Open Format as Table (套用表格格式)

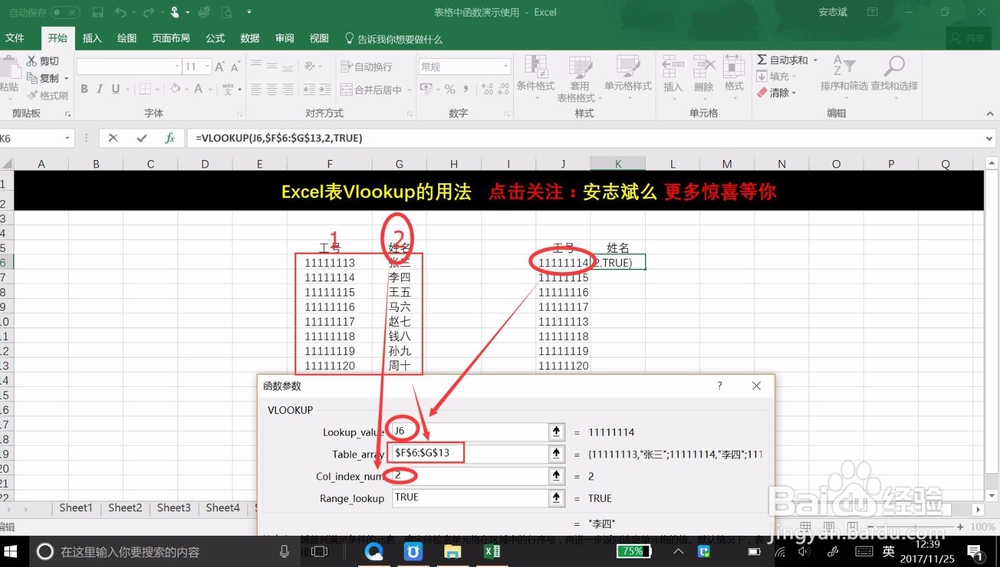tap(579, 78)
